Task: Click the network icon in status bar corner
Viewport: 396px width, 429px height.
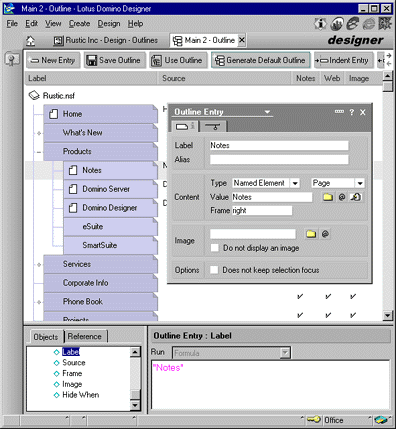Action: click(380, 420)
